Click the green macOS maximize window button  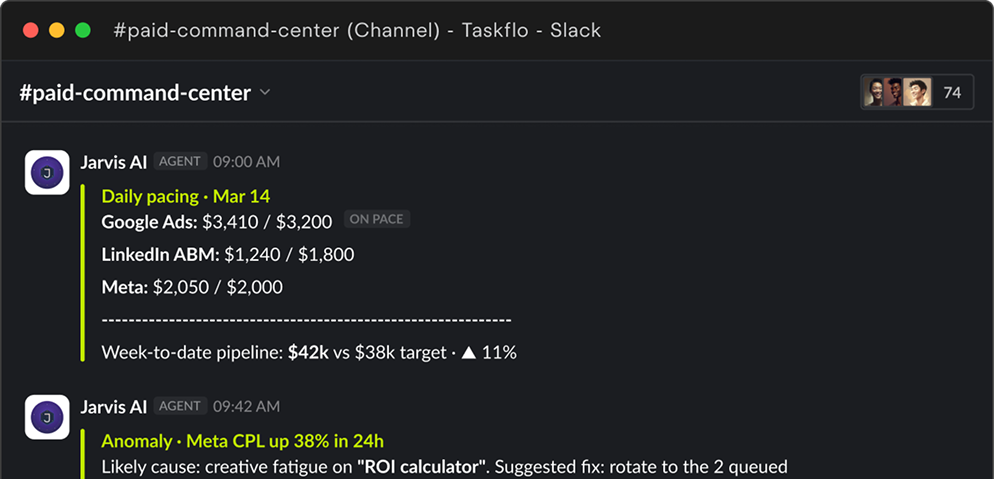[x=83, y=30]
